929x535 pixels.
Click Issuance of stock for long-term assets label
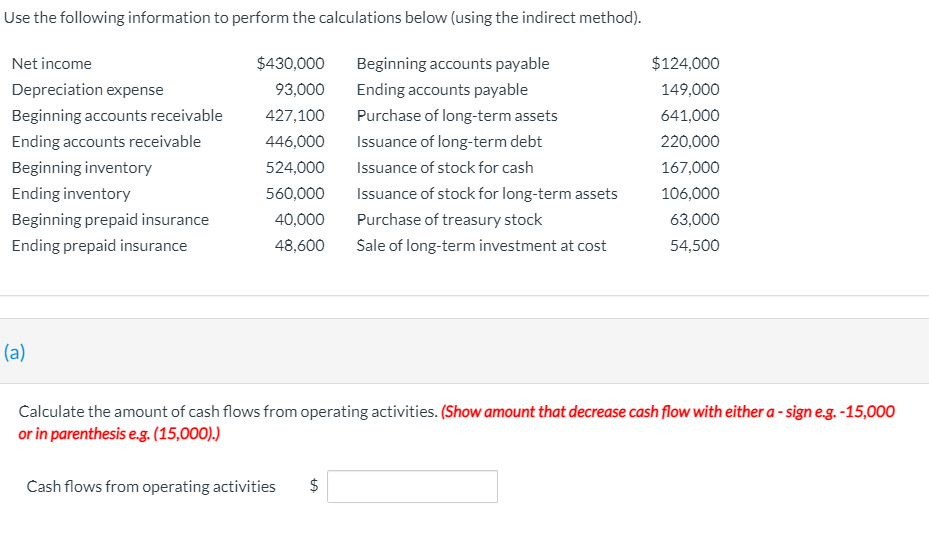[487, 194]
